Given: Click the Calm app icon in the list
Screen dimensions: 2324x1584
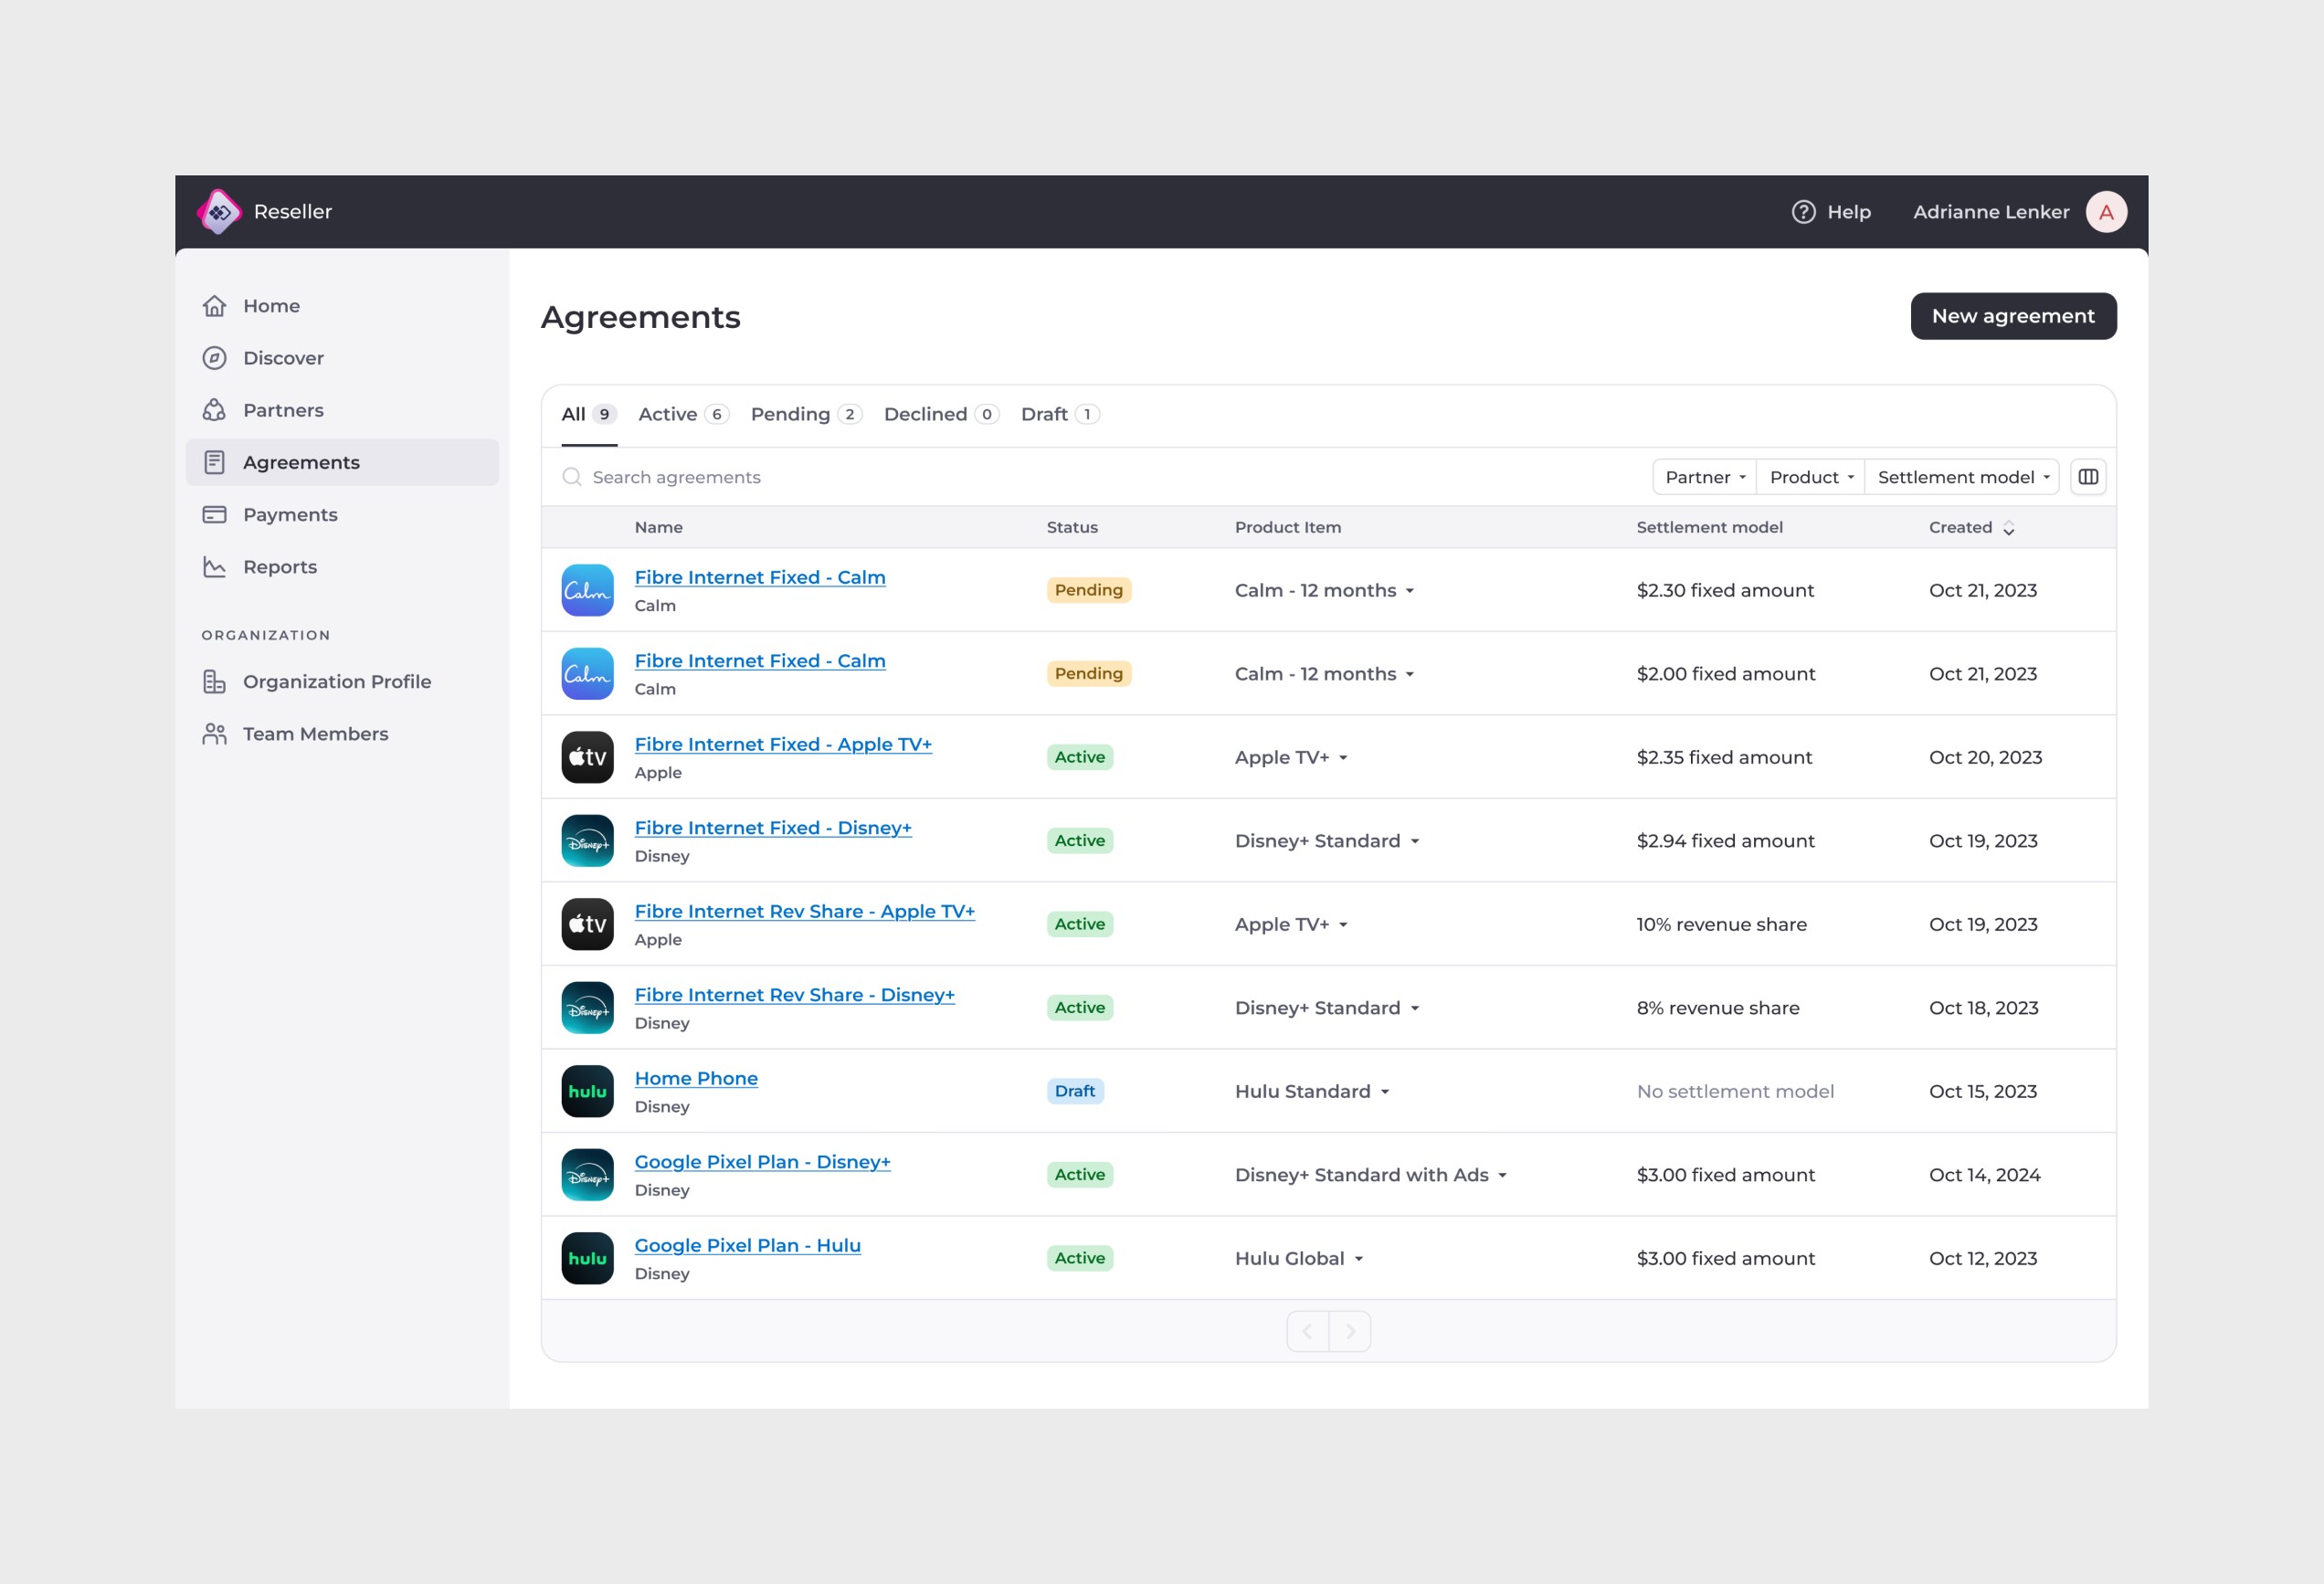Looking at the screenshot, I should [x=587, y=590].
